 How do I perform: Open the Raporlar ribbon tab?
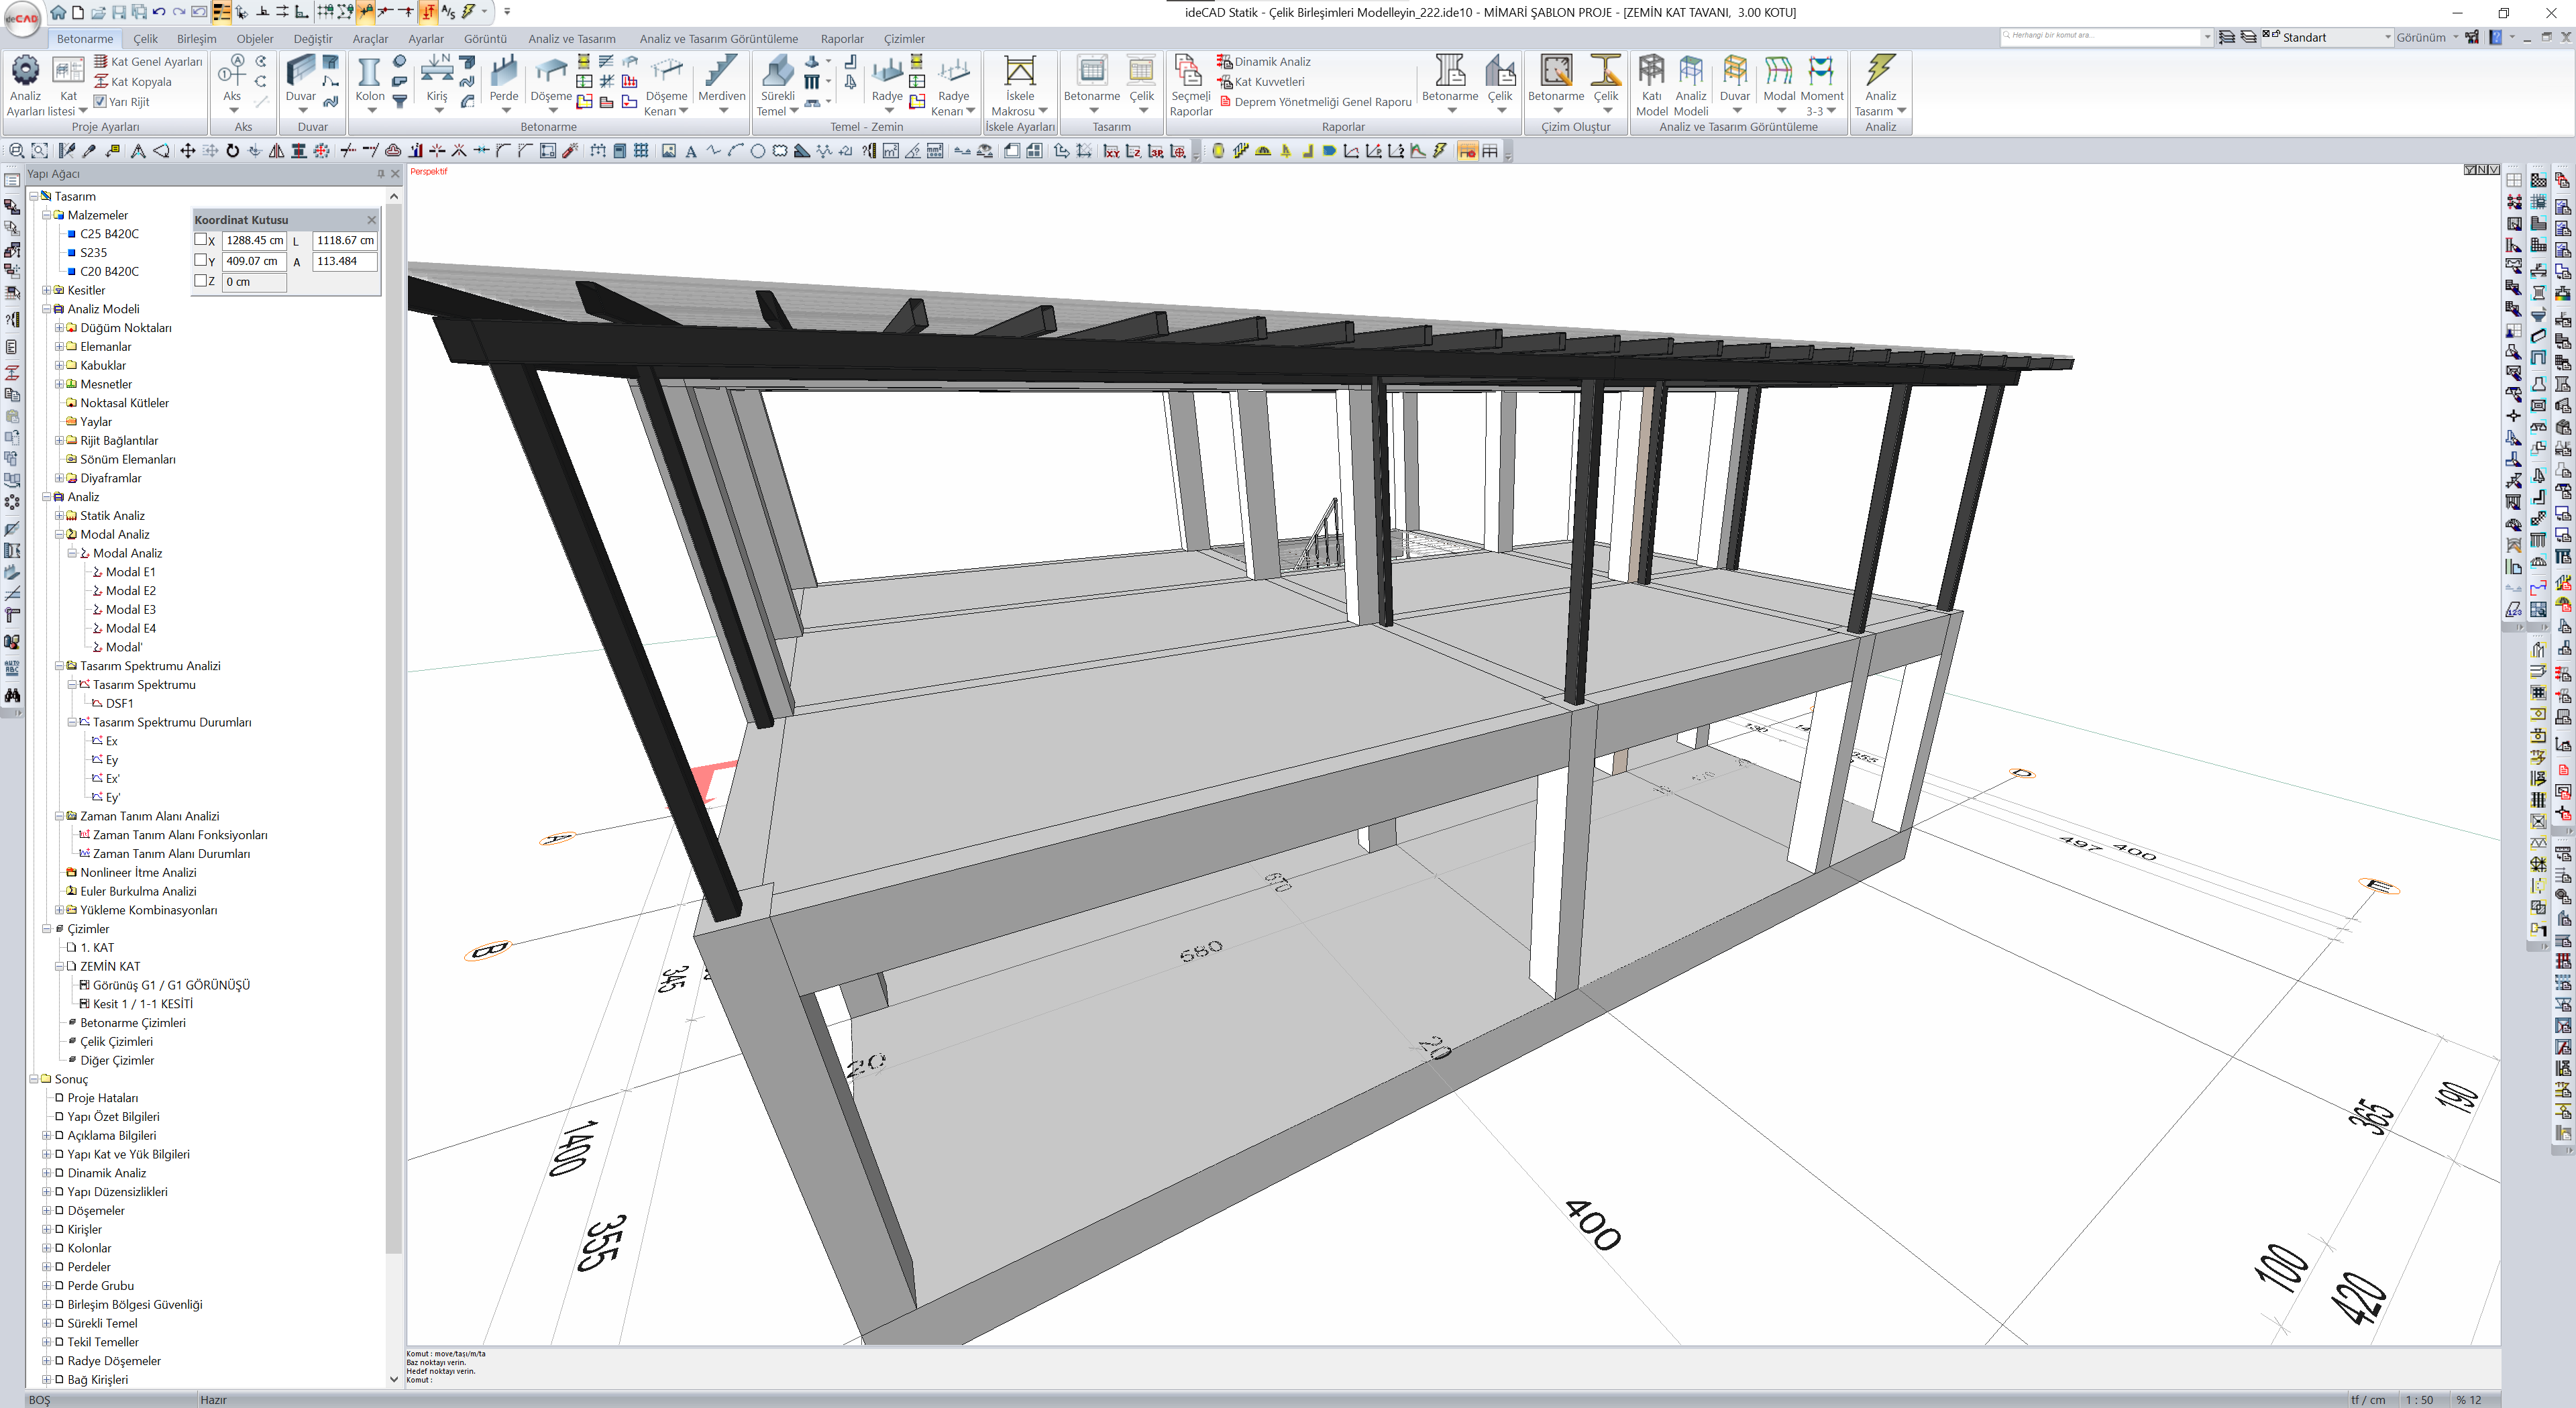(841, 39)
